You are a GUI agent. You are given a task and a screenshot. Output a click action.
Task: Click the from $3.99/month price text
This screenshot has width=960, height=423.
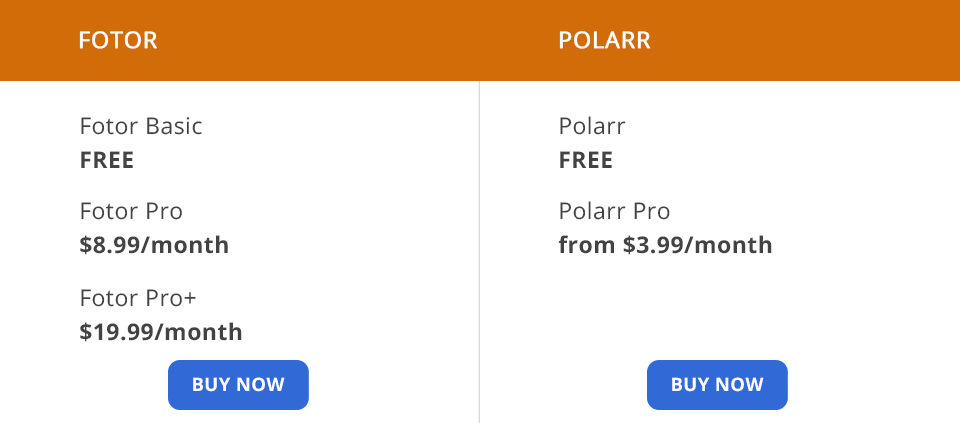[665, 245]
